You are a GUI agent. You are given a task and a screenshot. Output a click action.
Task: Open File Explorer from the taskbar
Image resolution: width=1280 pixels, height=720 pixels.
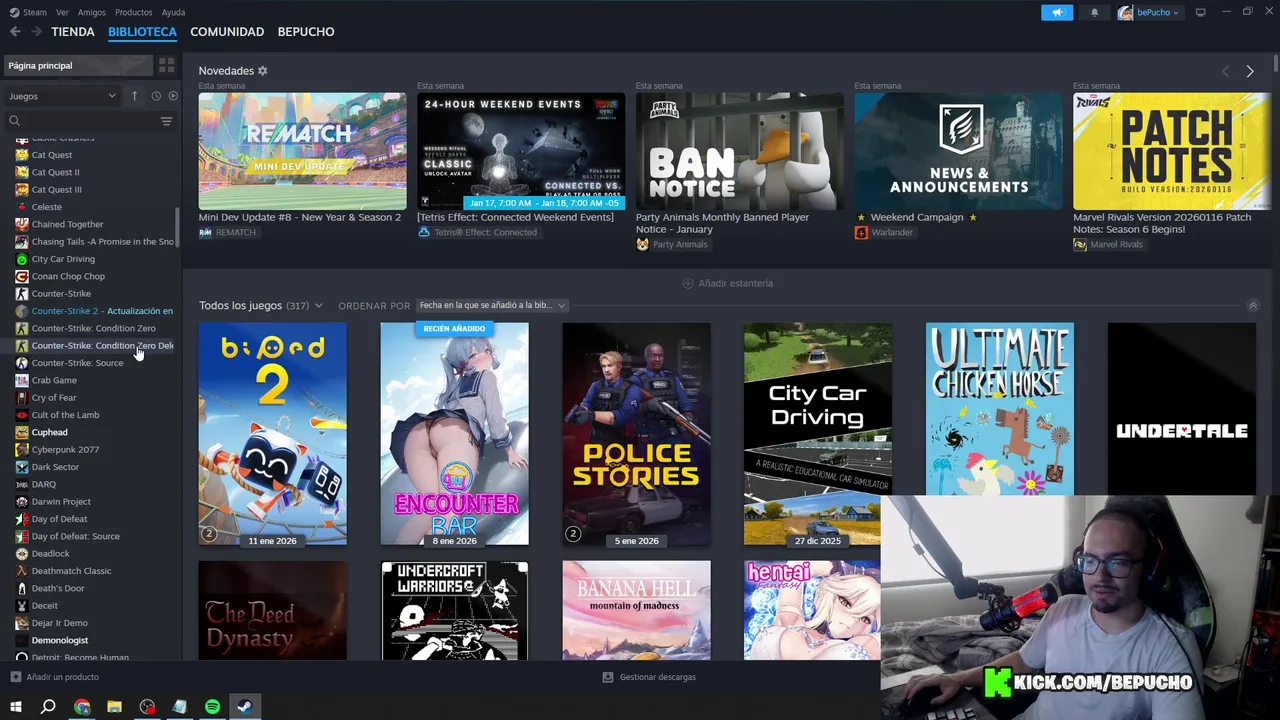coord(114,707)
